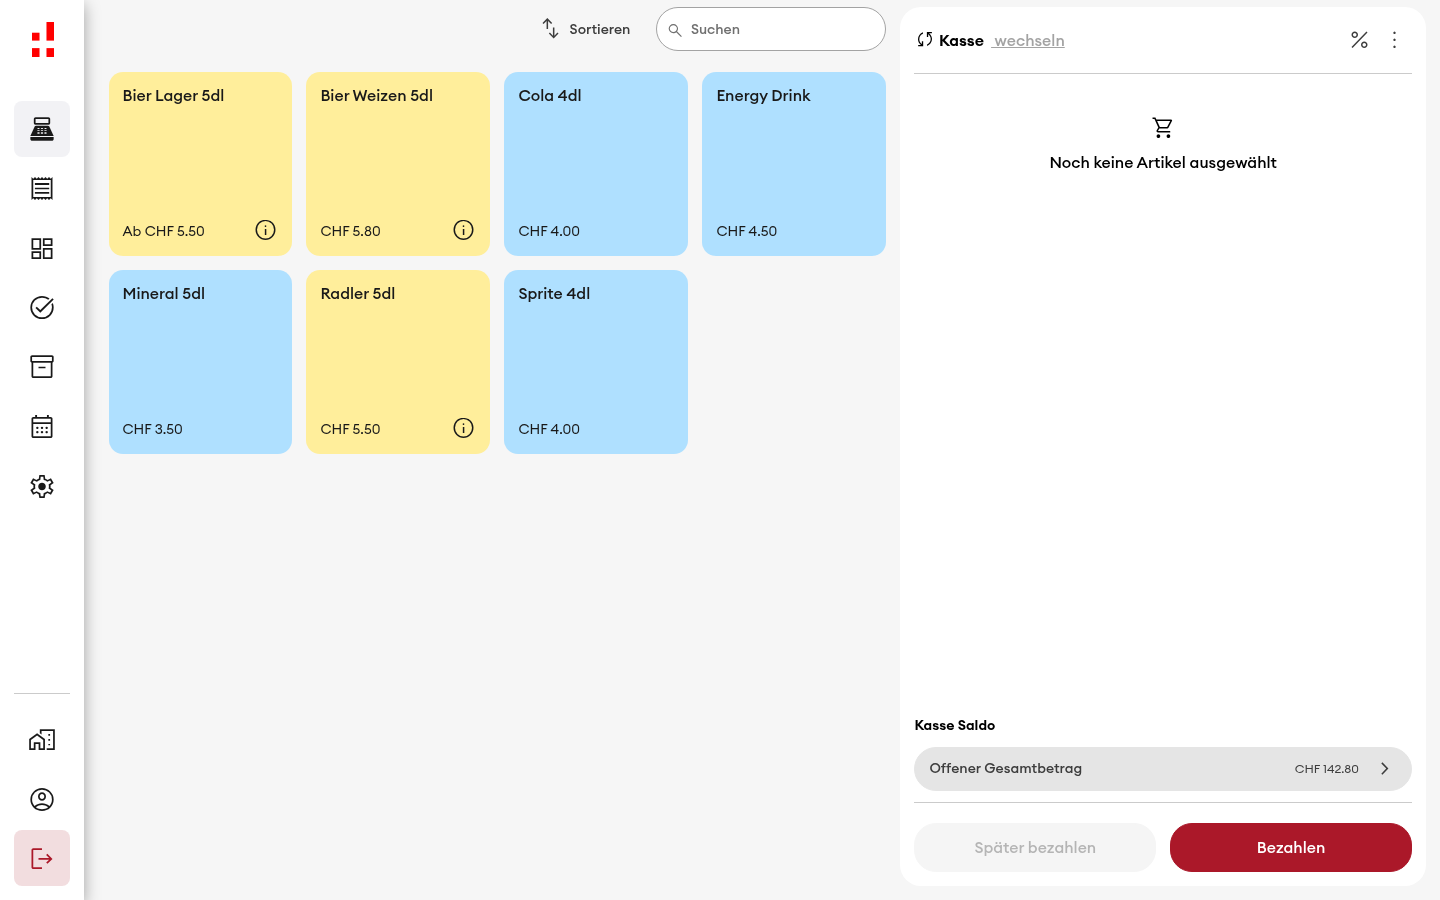Open the three-dot menu in Kasse panel
The height and width of the screenshot is (900, 1440).
pos(1394,40)
